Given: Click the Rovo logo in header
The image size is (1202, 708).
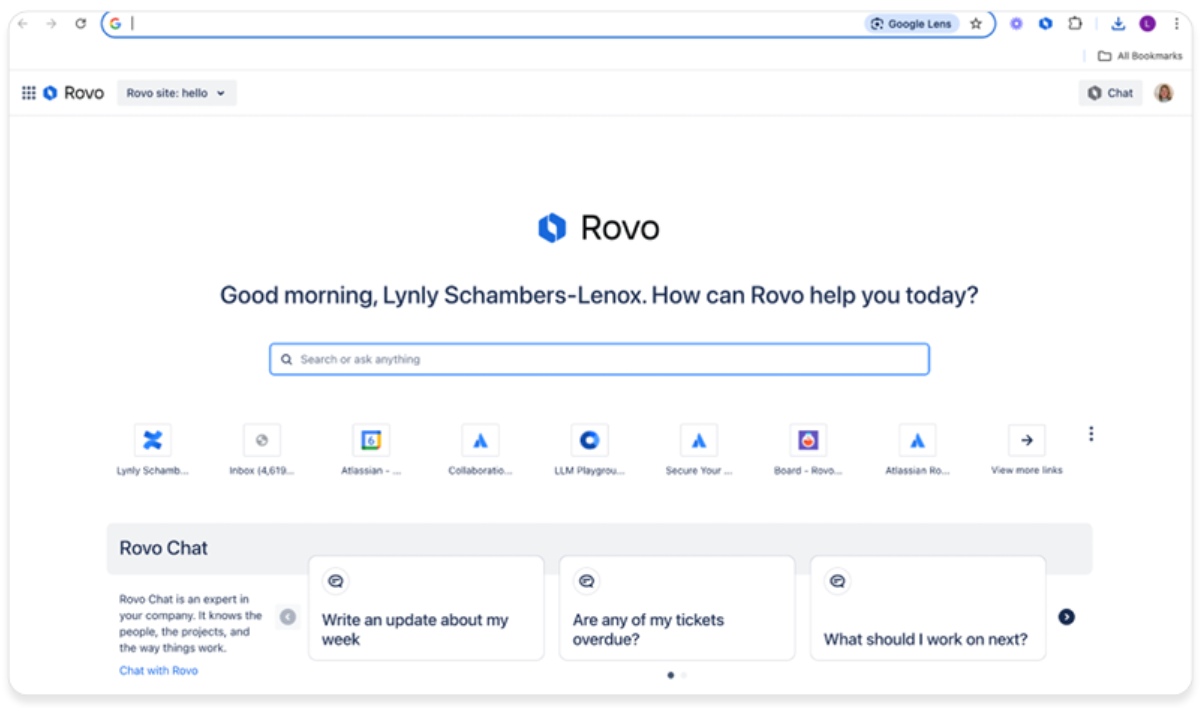Looking at the screenshot, I should pyautogui.click(x=74, y=93).
